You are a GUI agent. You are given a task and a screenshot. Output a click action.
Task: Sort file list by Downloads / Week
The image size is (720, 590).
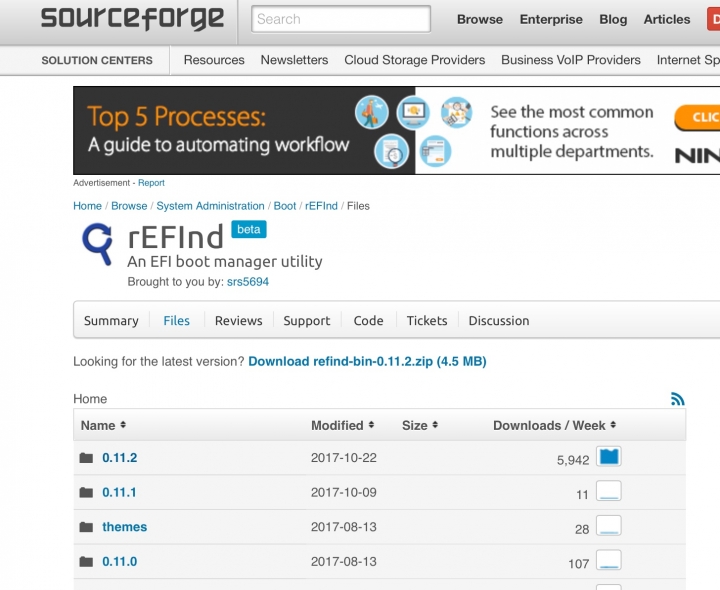554,425
